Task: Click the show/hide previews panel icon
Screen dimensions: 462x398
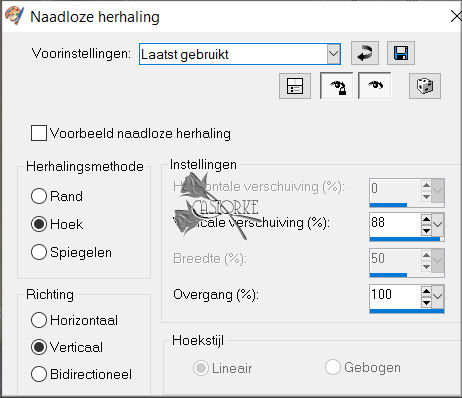Action: click(295, 86)
